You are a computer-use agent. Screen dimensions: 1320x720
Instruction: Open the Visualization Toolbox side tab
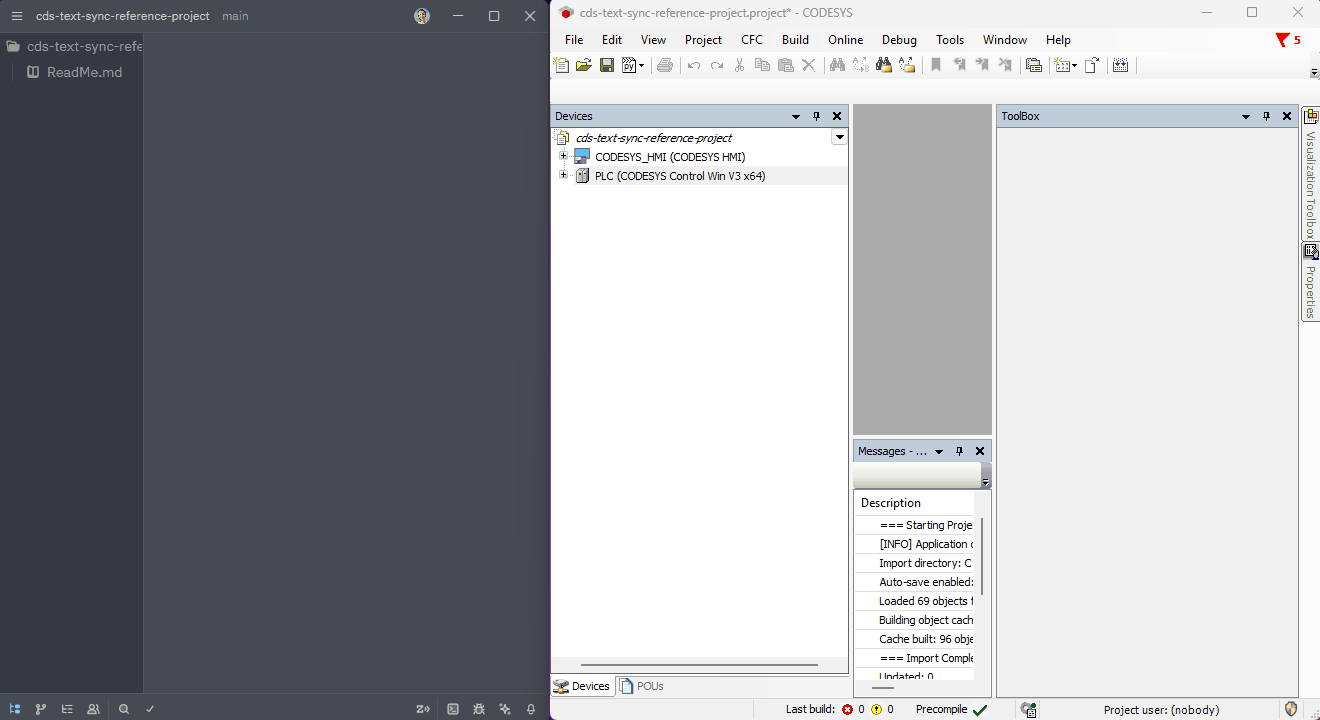[x=1310, y=173]
